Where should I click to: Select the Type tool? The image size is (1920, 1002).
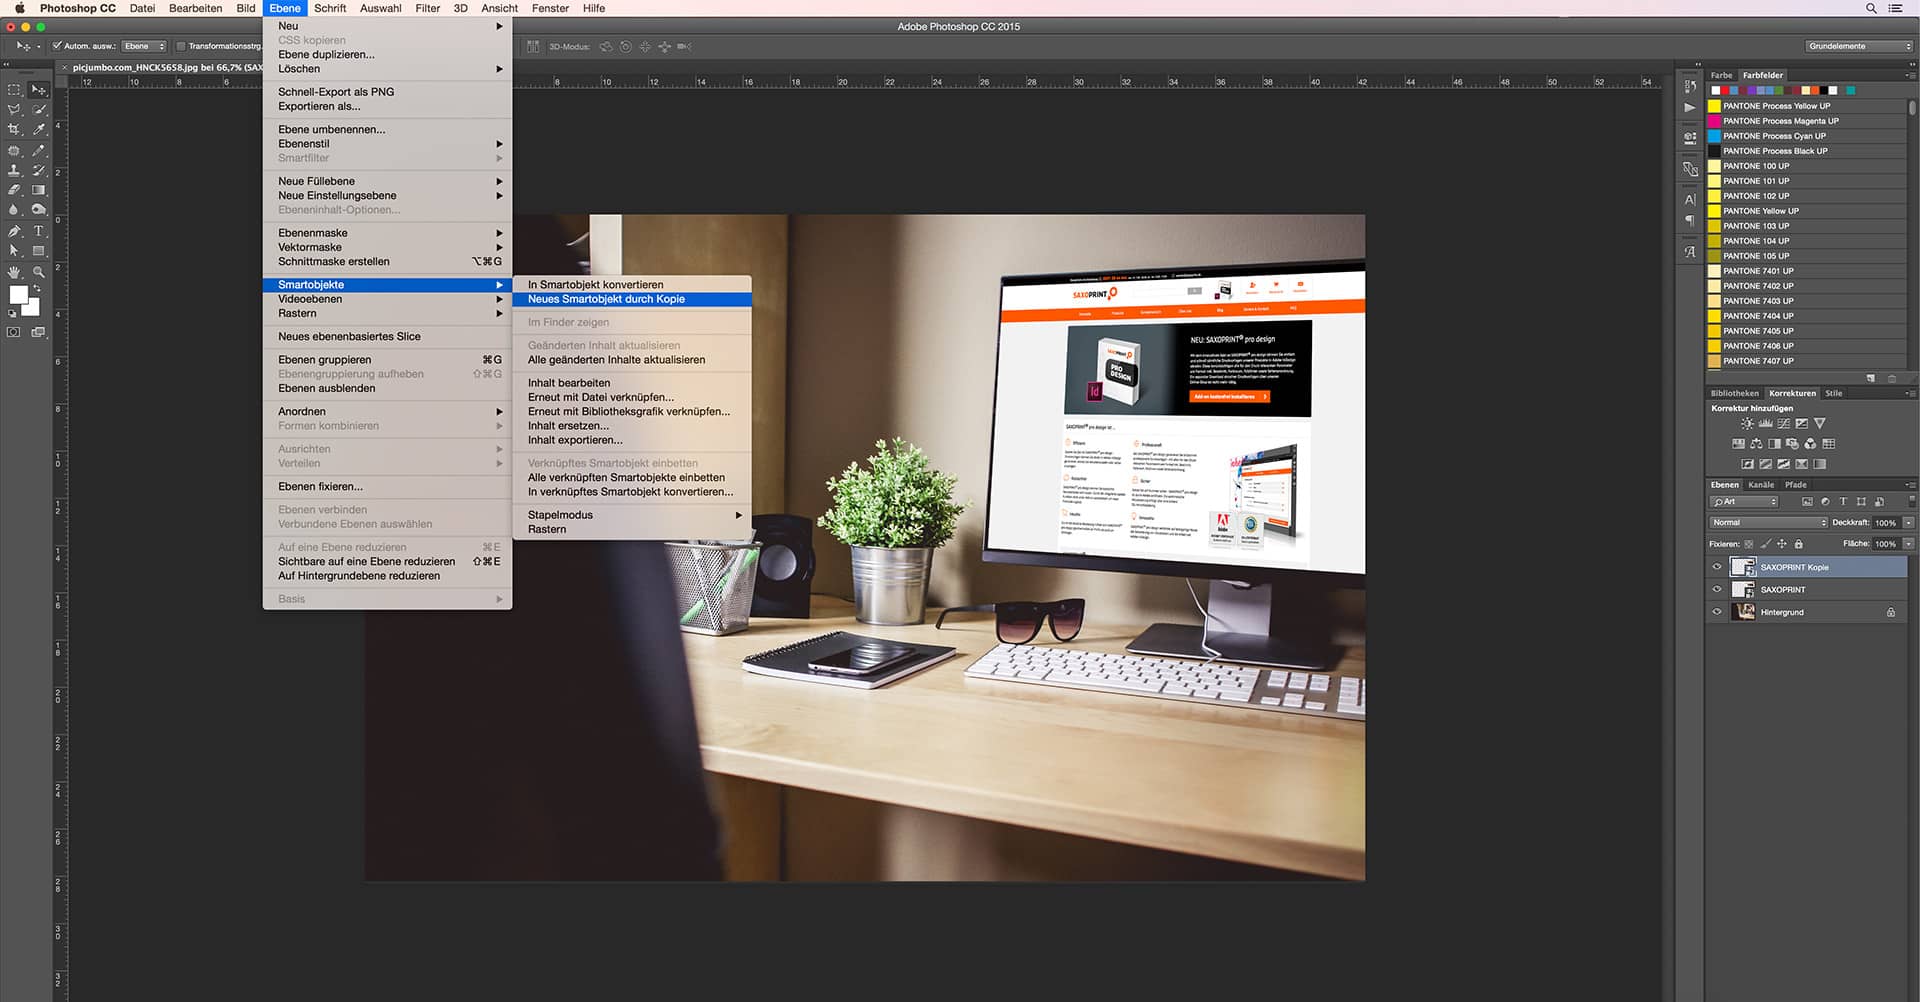[38, 231]
